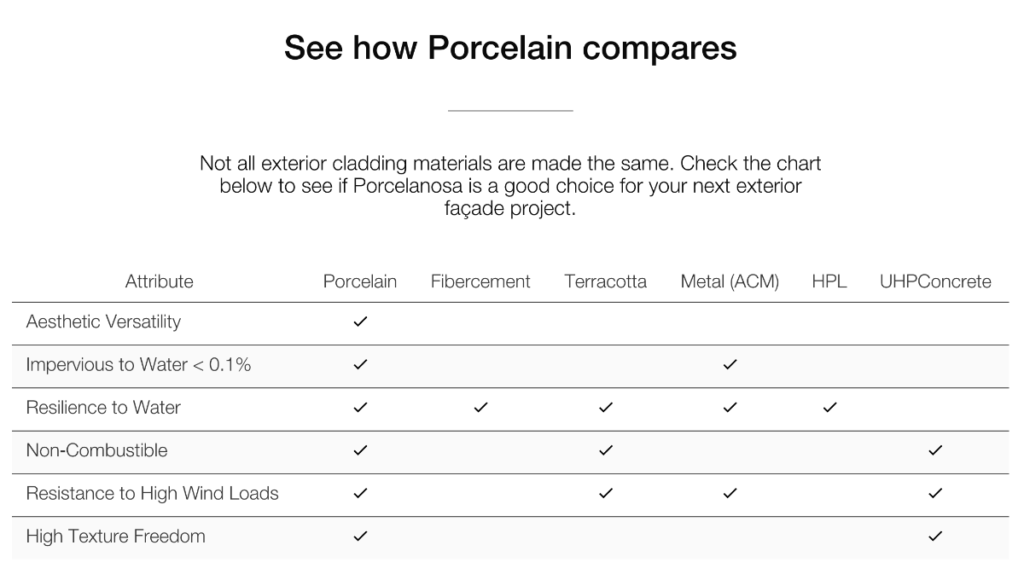Click HPL checkmark in Resilience to Water row
1024x580 pixels.
pos(829,408)
